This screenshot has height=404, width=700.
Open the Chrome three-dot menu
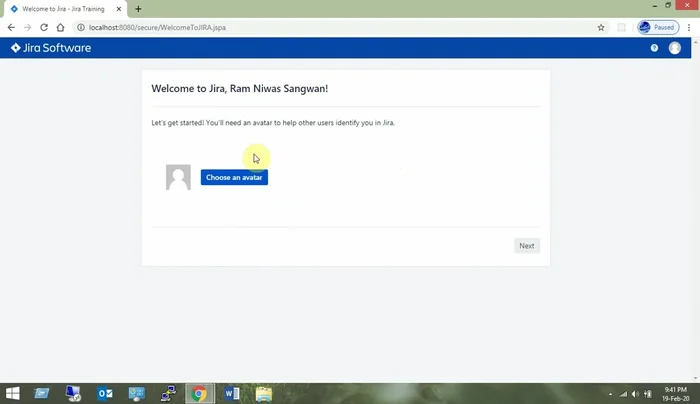pyautogui.click(x=689, y=27)
